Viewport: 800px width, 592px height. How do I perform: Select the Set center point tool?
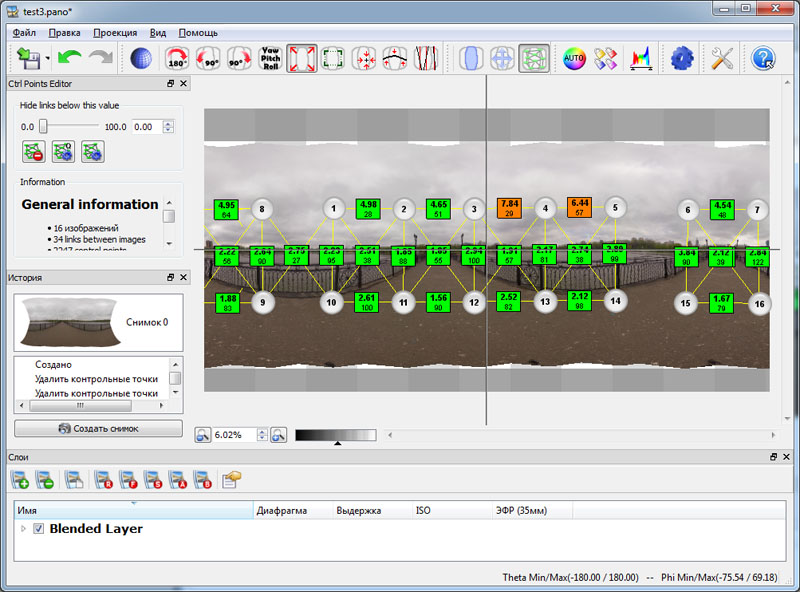tap(364, 58)
